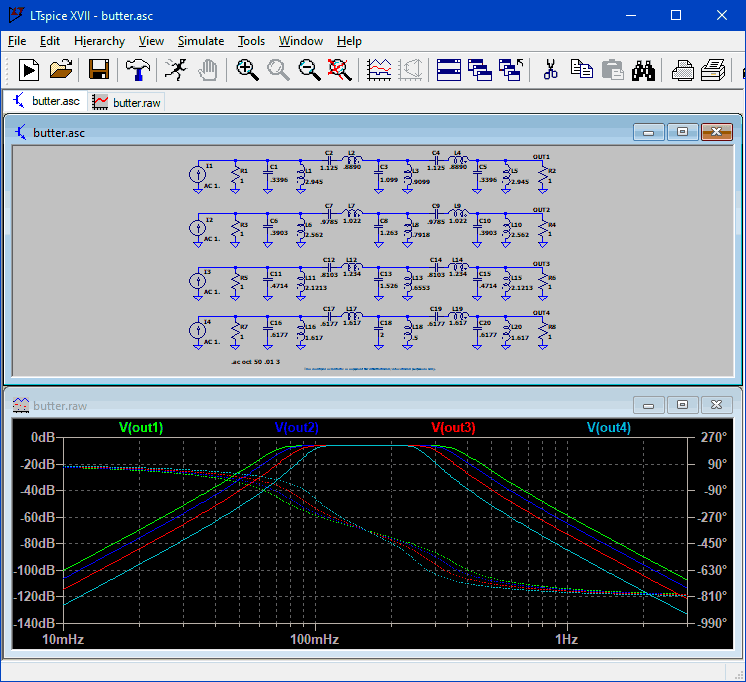Click the 0dB left axis label
746x682 pixels.
(x=43, y=437)
